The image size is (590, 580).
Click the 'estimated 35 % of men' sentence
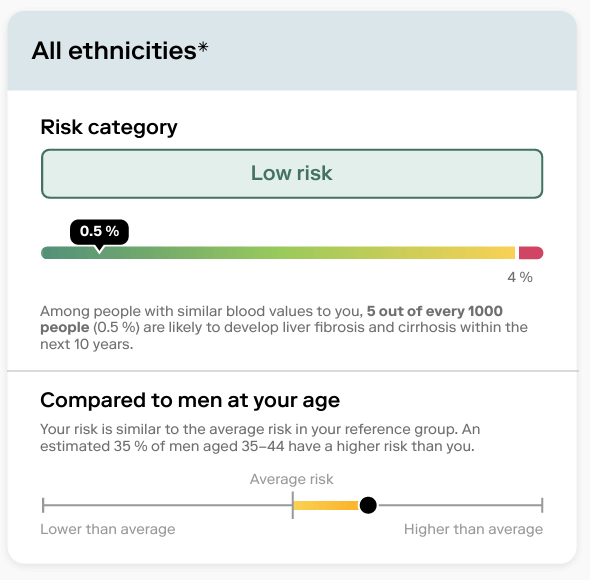[x=257, y=446]
